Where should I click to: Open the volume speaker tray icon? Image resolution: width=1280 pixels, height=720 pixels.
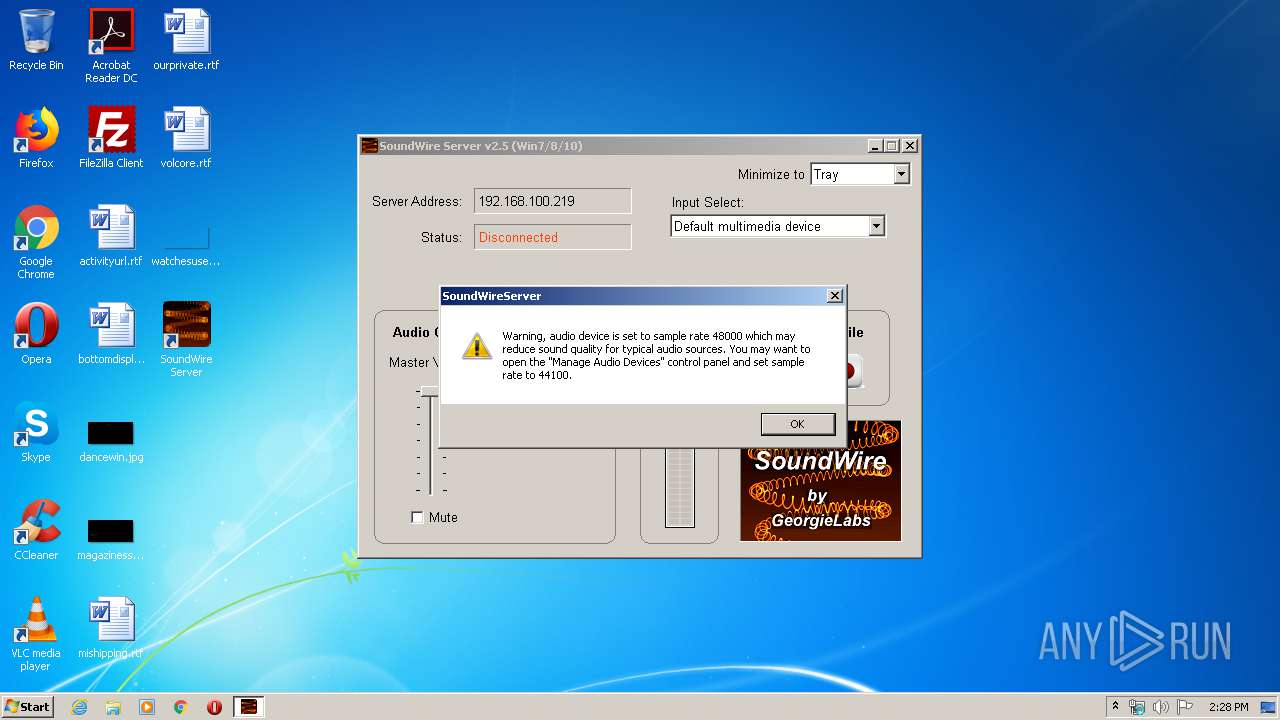point(1161,707)
